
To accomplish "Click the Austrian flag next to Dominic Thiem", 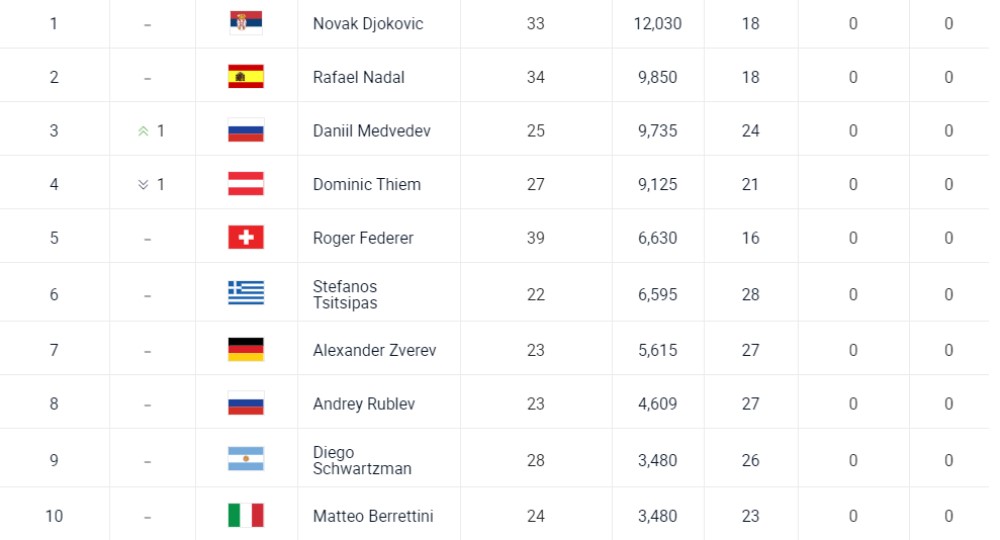I will point(246,184).
